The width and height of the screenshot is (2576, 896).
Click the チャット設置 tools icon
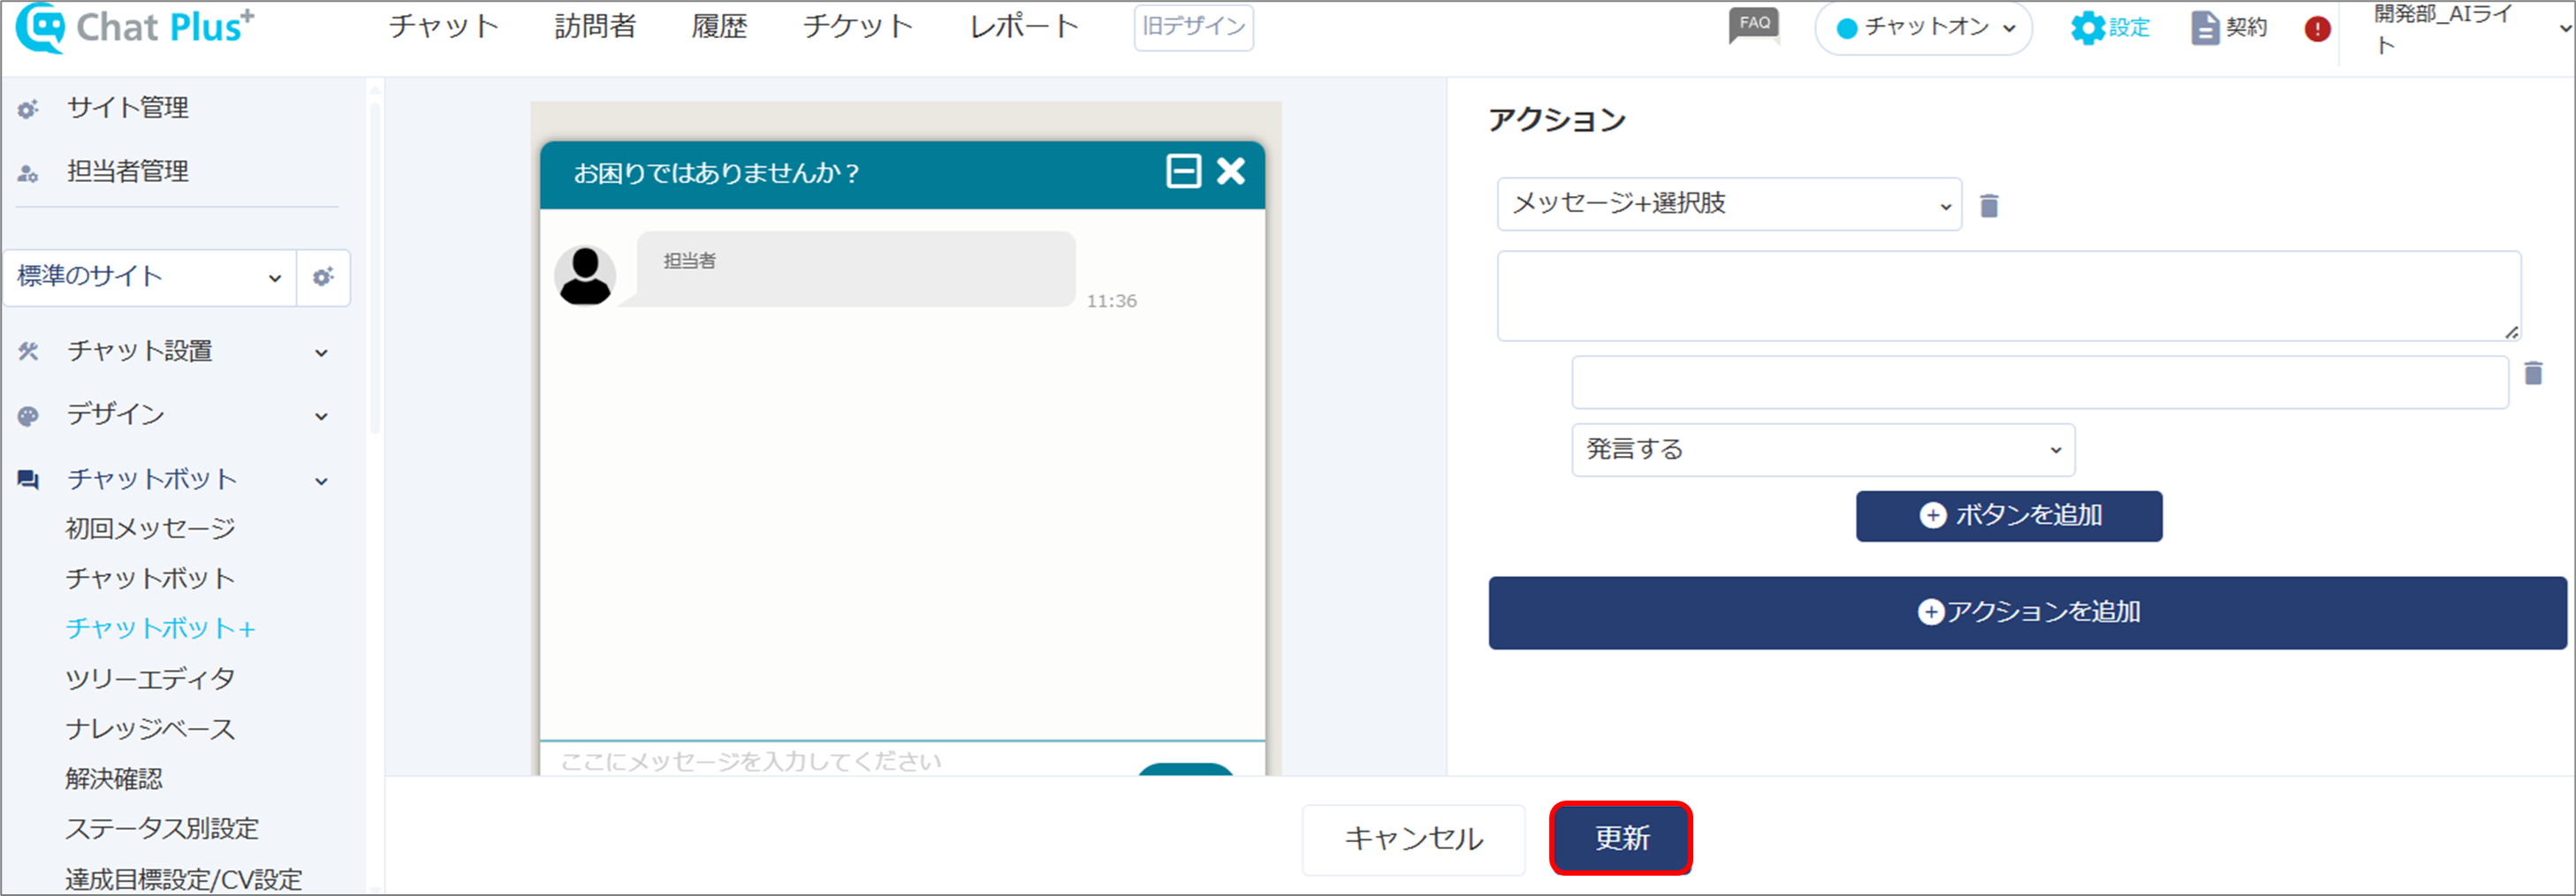[x=28, y=351]
